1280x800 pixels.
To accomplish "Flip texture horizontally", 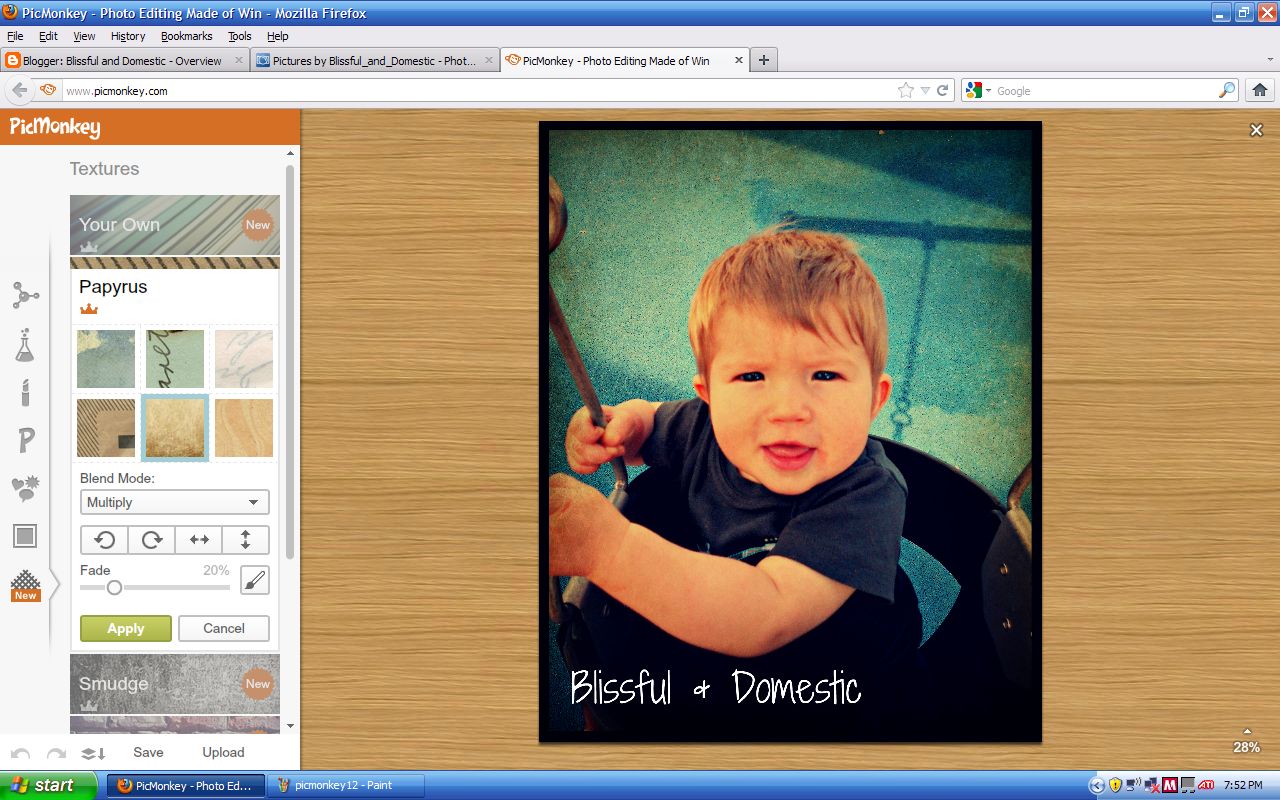I will [199, 540].
